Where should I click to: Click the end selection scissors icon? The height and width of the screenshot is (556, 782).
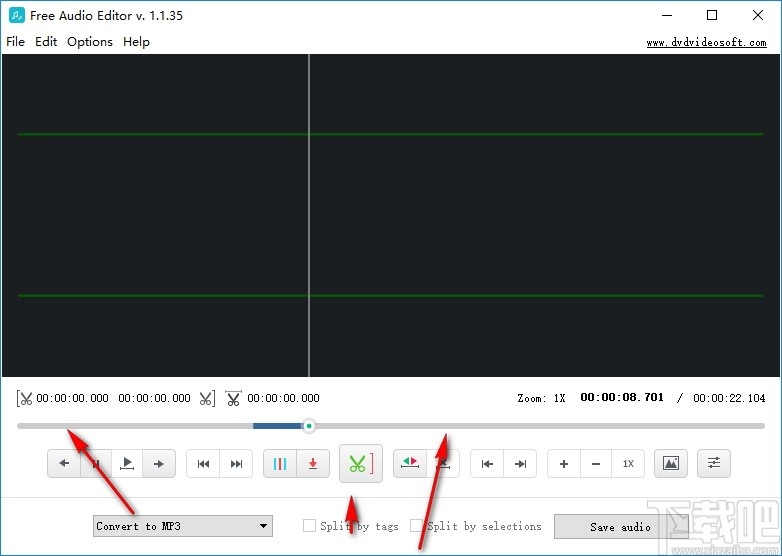[207, 398]
